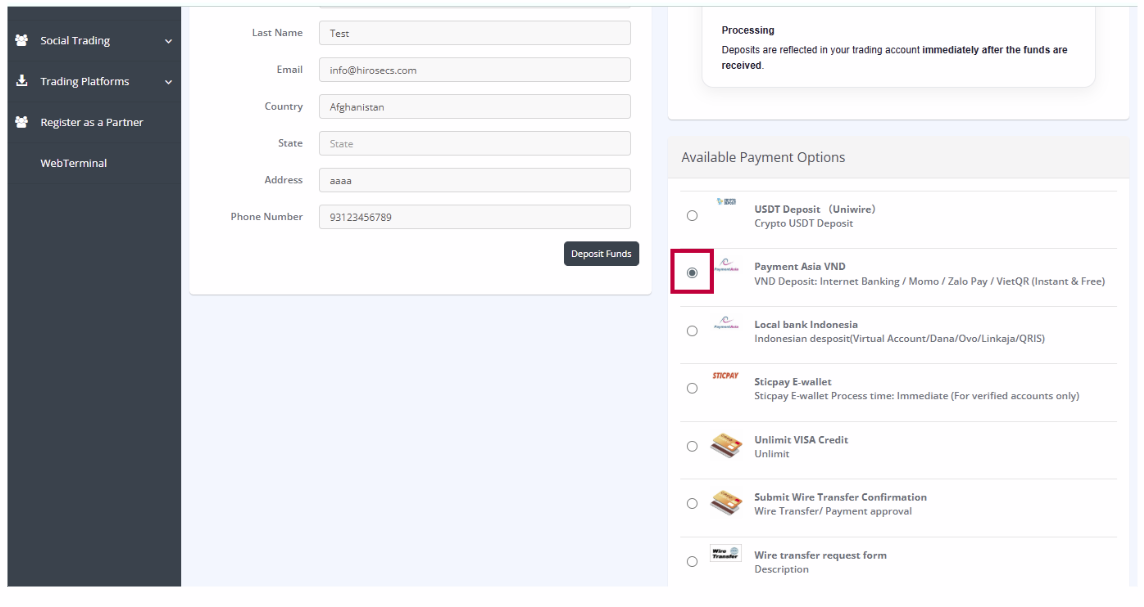Screen dimensions: 1144x607
Task: Expand the Social Trading menu chevron
Action: [168, 41]
